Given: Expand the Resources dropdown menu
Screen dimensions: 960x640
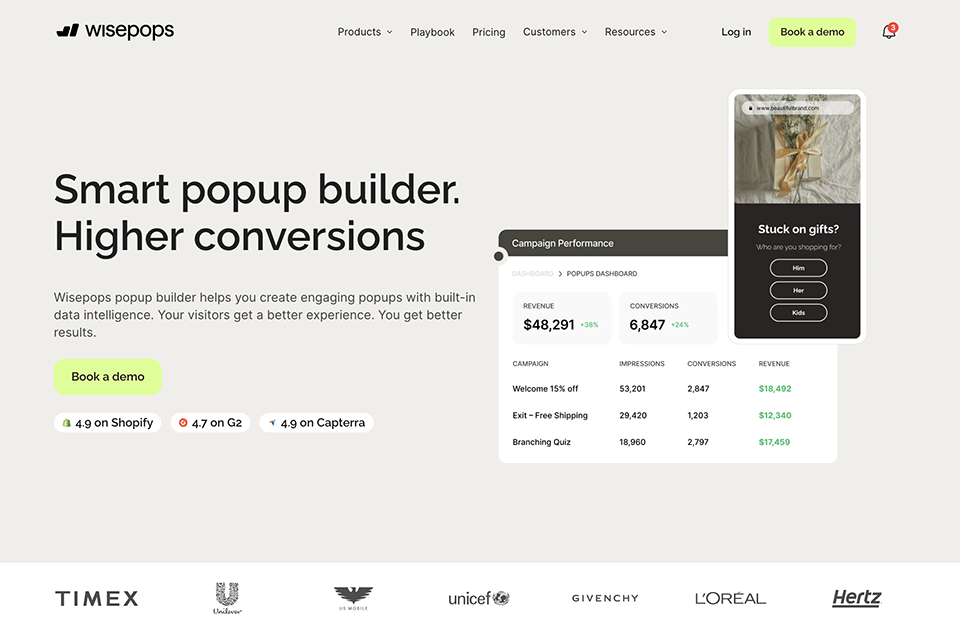Looking at the screenshot, I should [x=636, y=32].
